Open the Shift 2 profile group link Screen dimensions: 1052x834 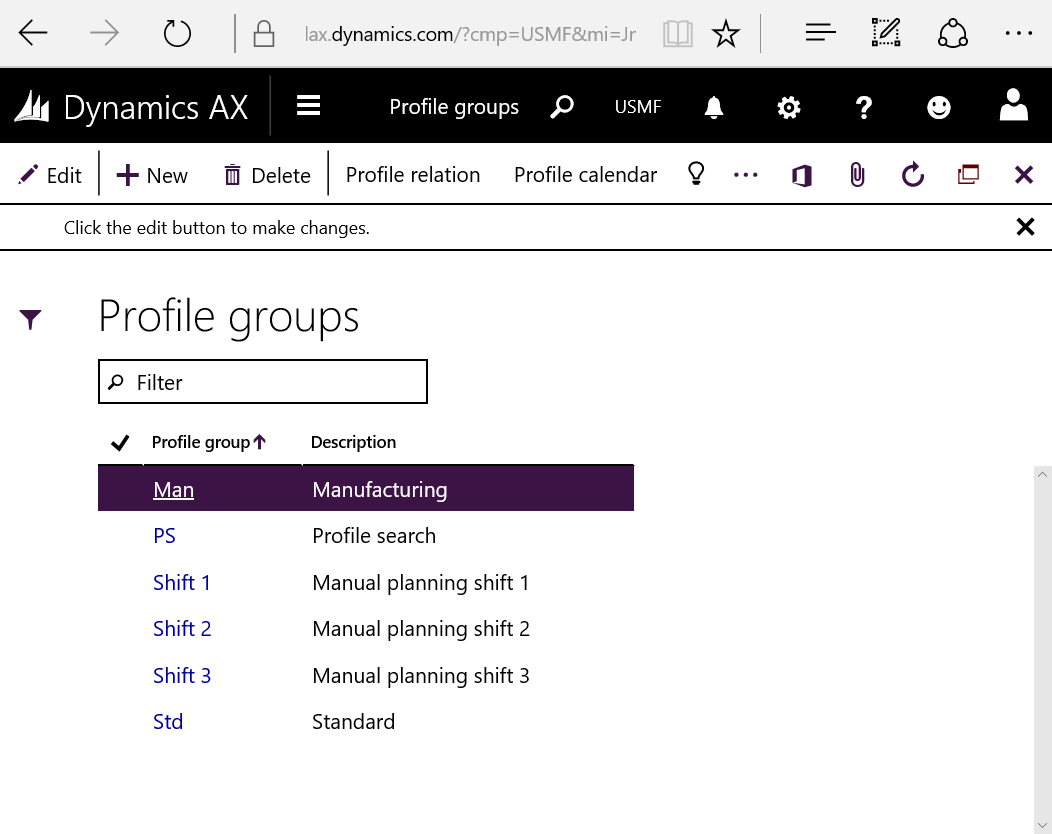(182, 628)
